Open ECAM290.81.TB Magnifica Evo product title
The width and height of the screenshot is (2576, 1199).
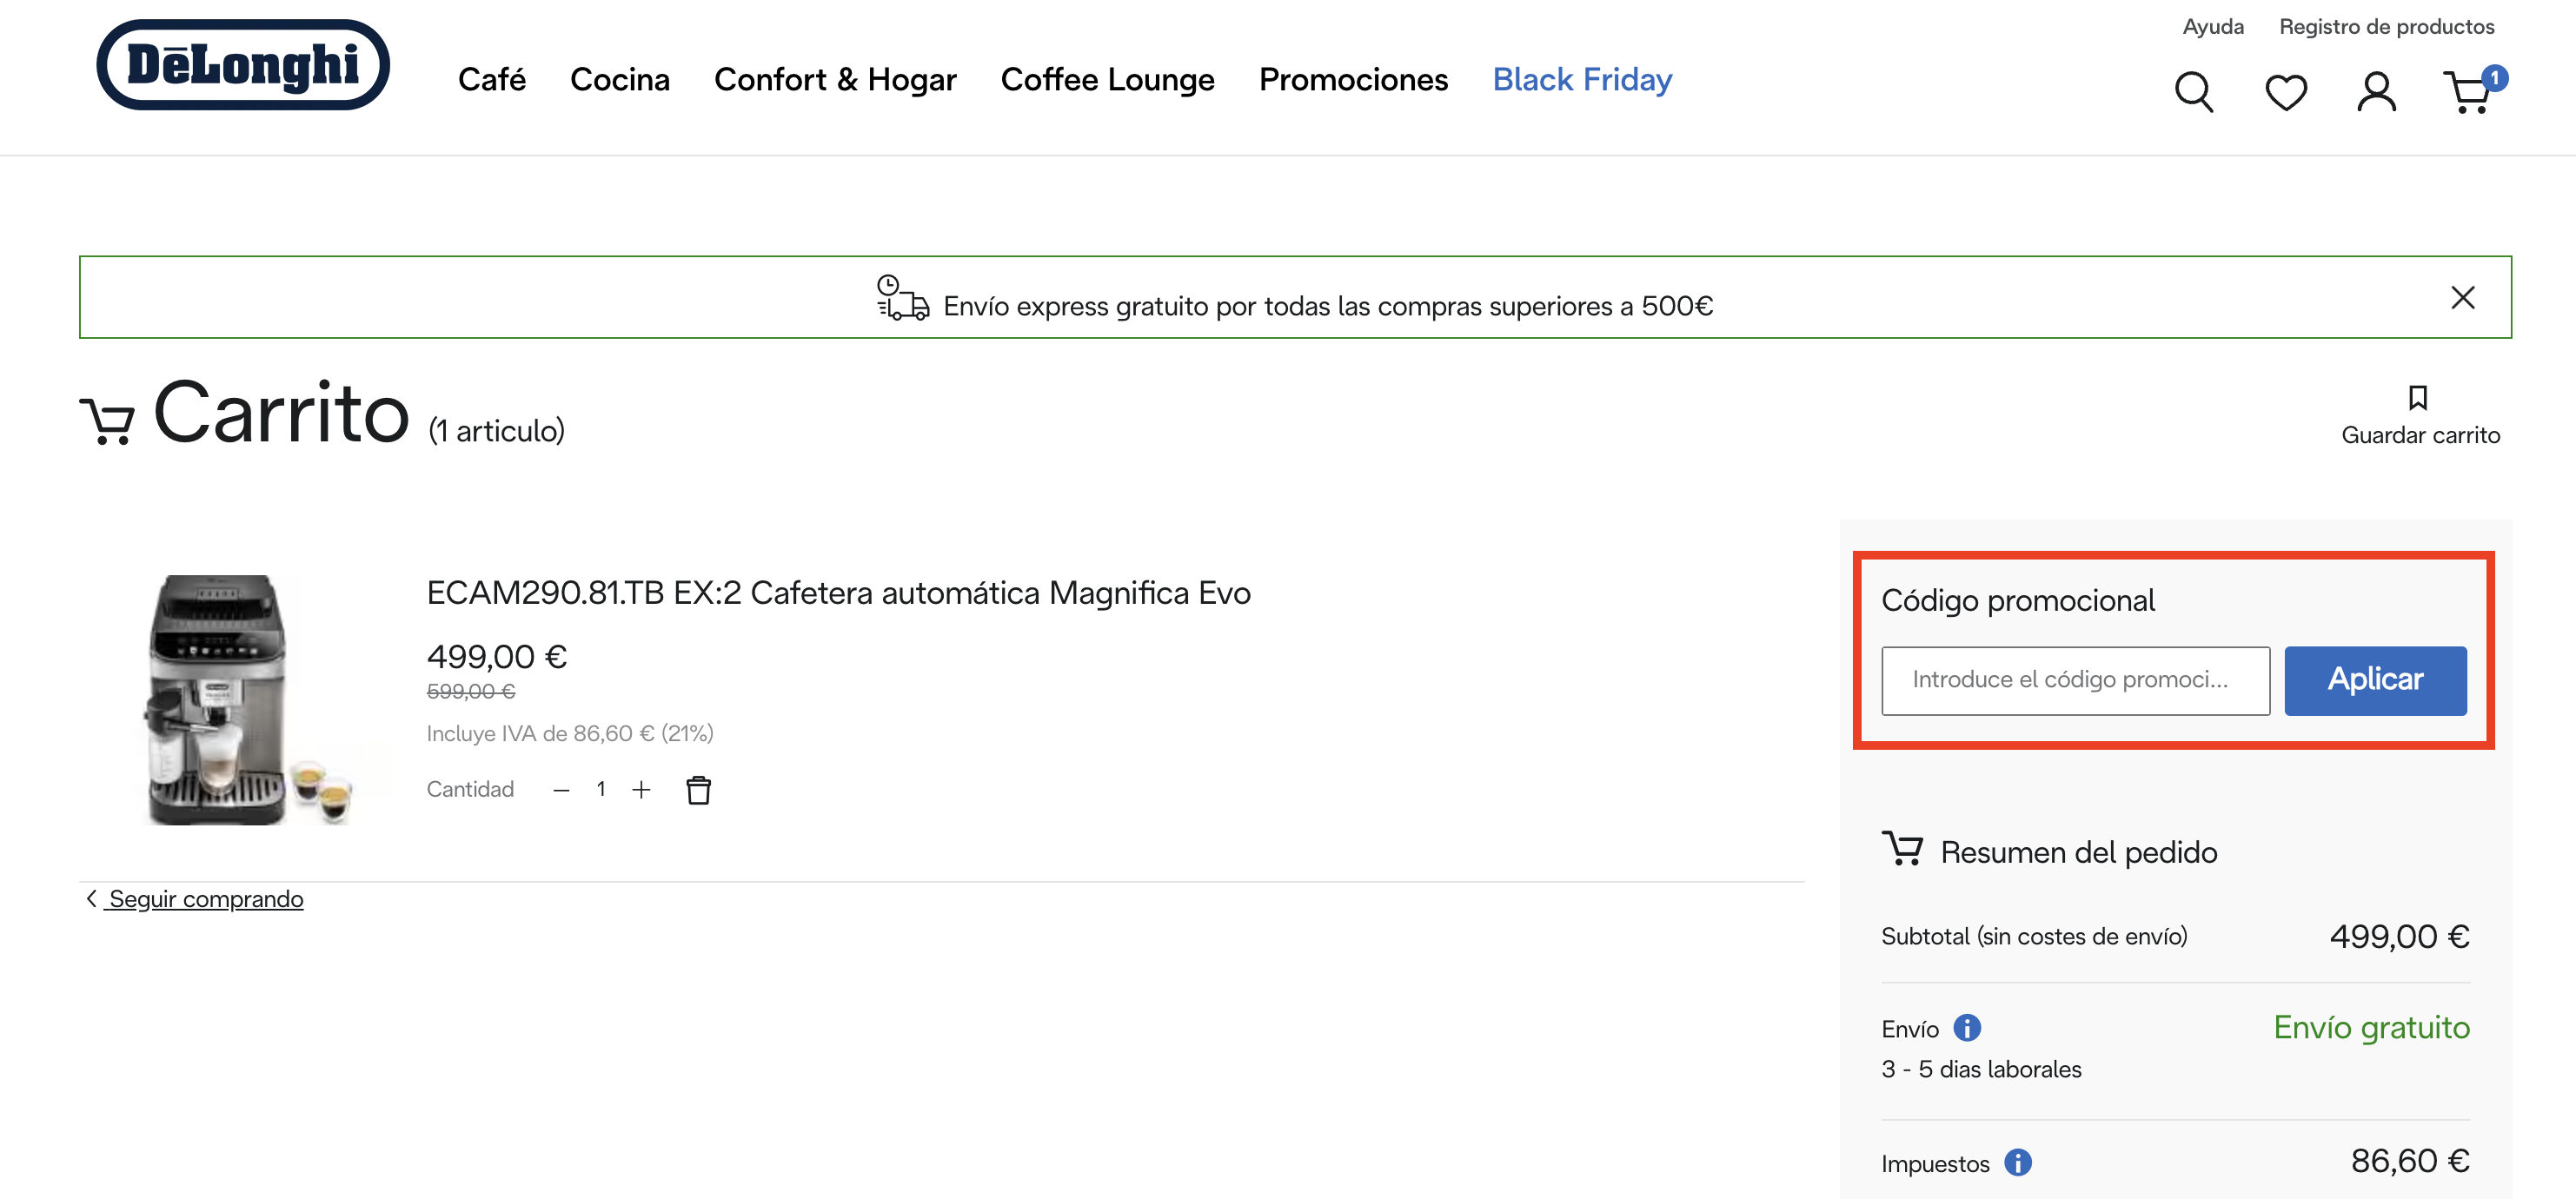[x=838, y=593]
